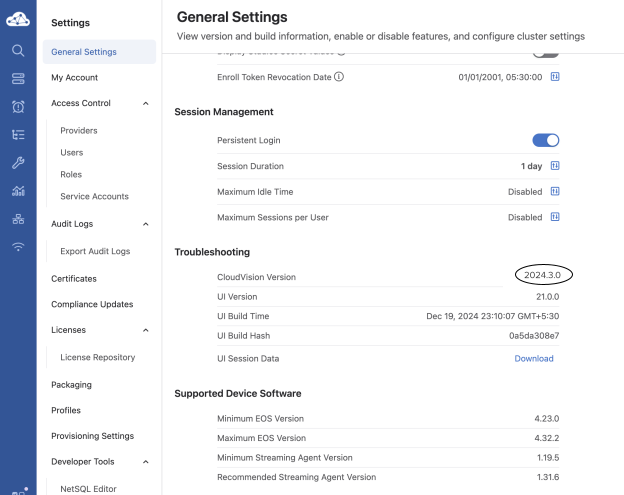Collapse the Access Control section

click(146, 103)
